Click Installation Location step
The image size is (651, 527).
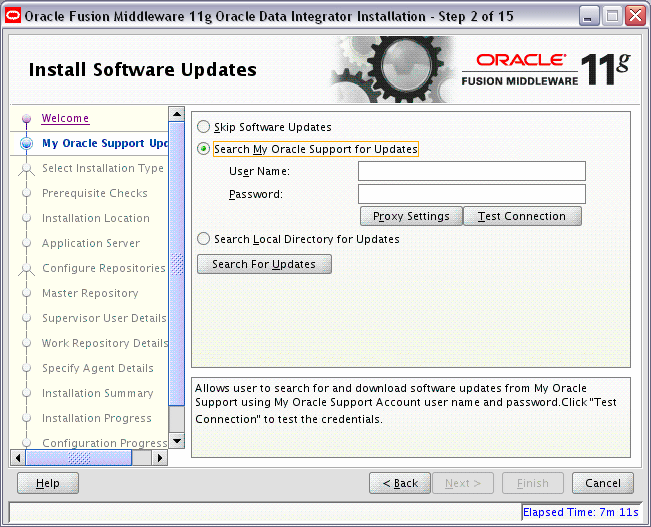(x=96, y=218)
